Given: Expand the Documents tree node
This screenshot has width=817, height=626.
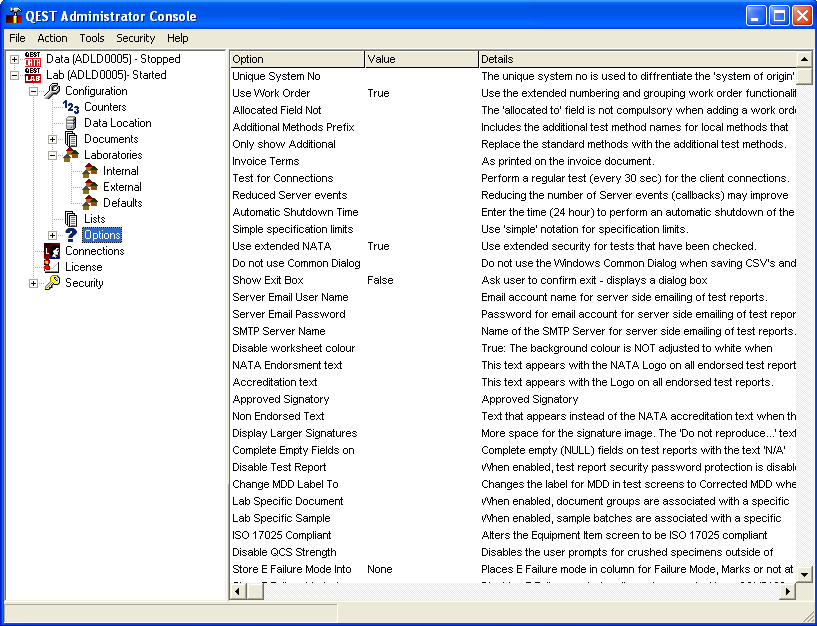Looking at the screenshot, I should [53, 139].
